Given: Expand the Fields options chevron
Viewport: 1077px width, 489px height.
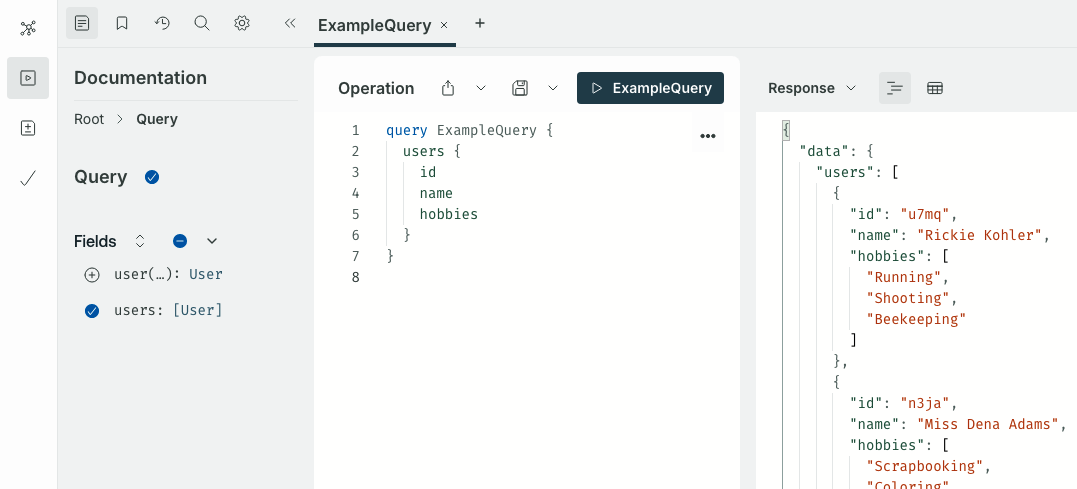Looking at the screenshot, I should [x=212, y=241].
